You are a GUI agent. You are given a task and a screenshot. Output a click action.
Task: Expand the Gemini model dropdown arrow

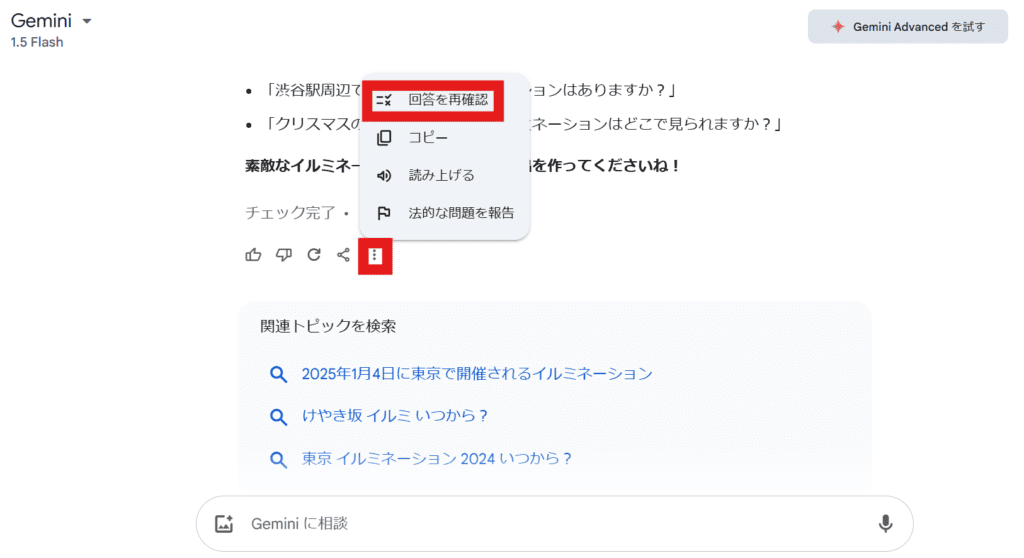(87, 21)
